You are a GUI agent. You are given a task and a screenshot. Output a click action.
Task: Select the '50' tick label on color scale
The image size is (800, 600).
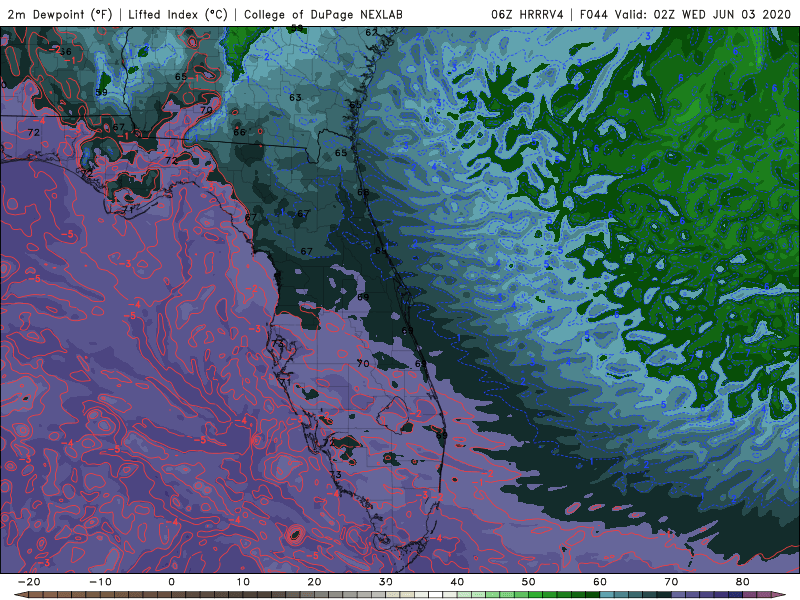click(529, 582)
